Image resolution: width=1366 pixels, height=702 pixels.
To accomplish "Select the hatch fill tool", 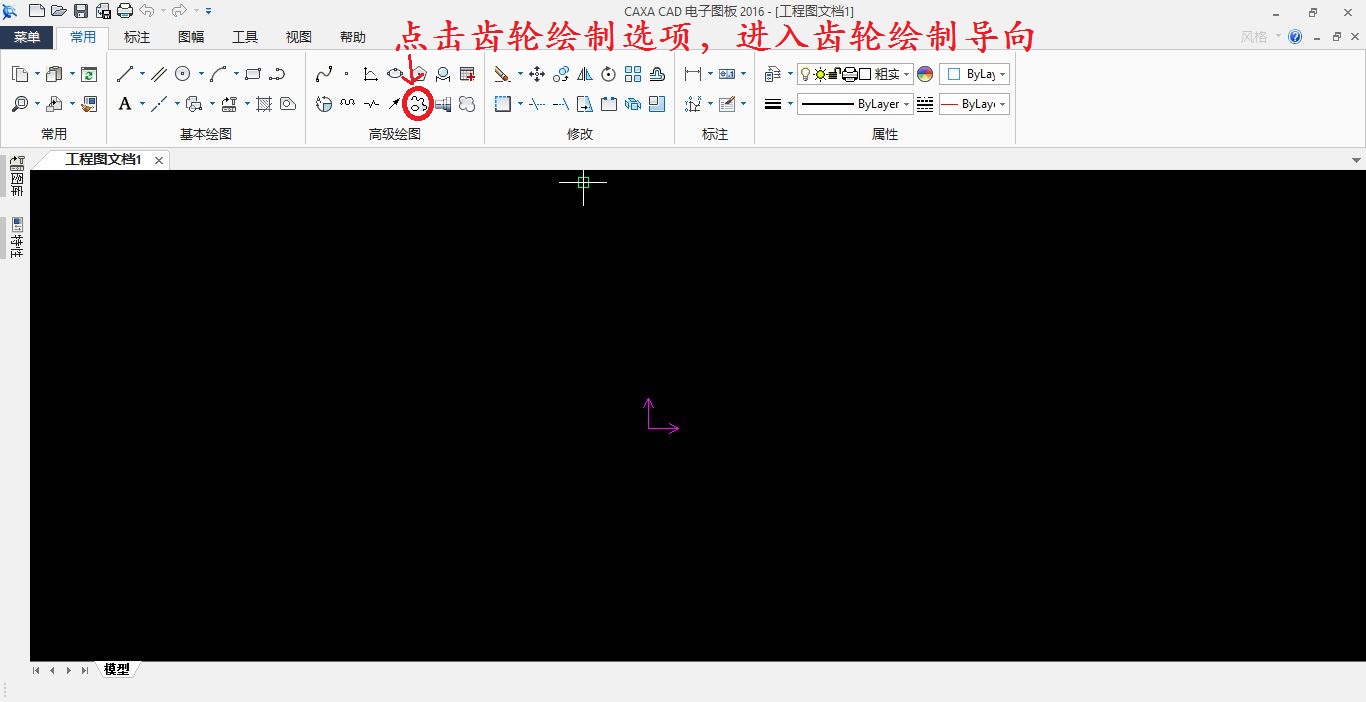I will [264, 103].
